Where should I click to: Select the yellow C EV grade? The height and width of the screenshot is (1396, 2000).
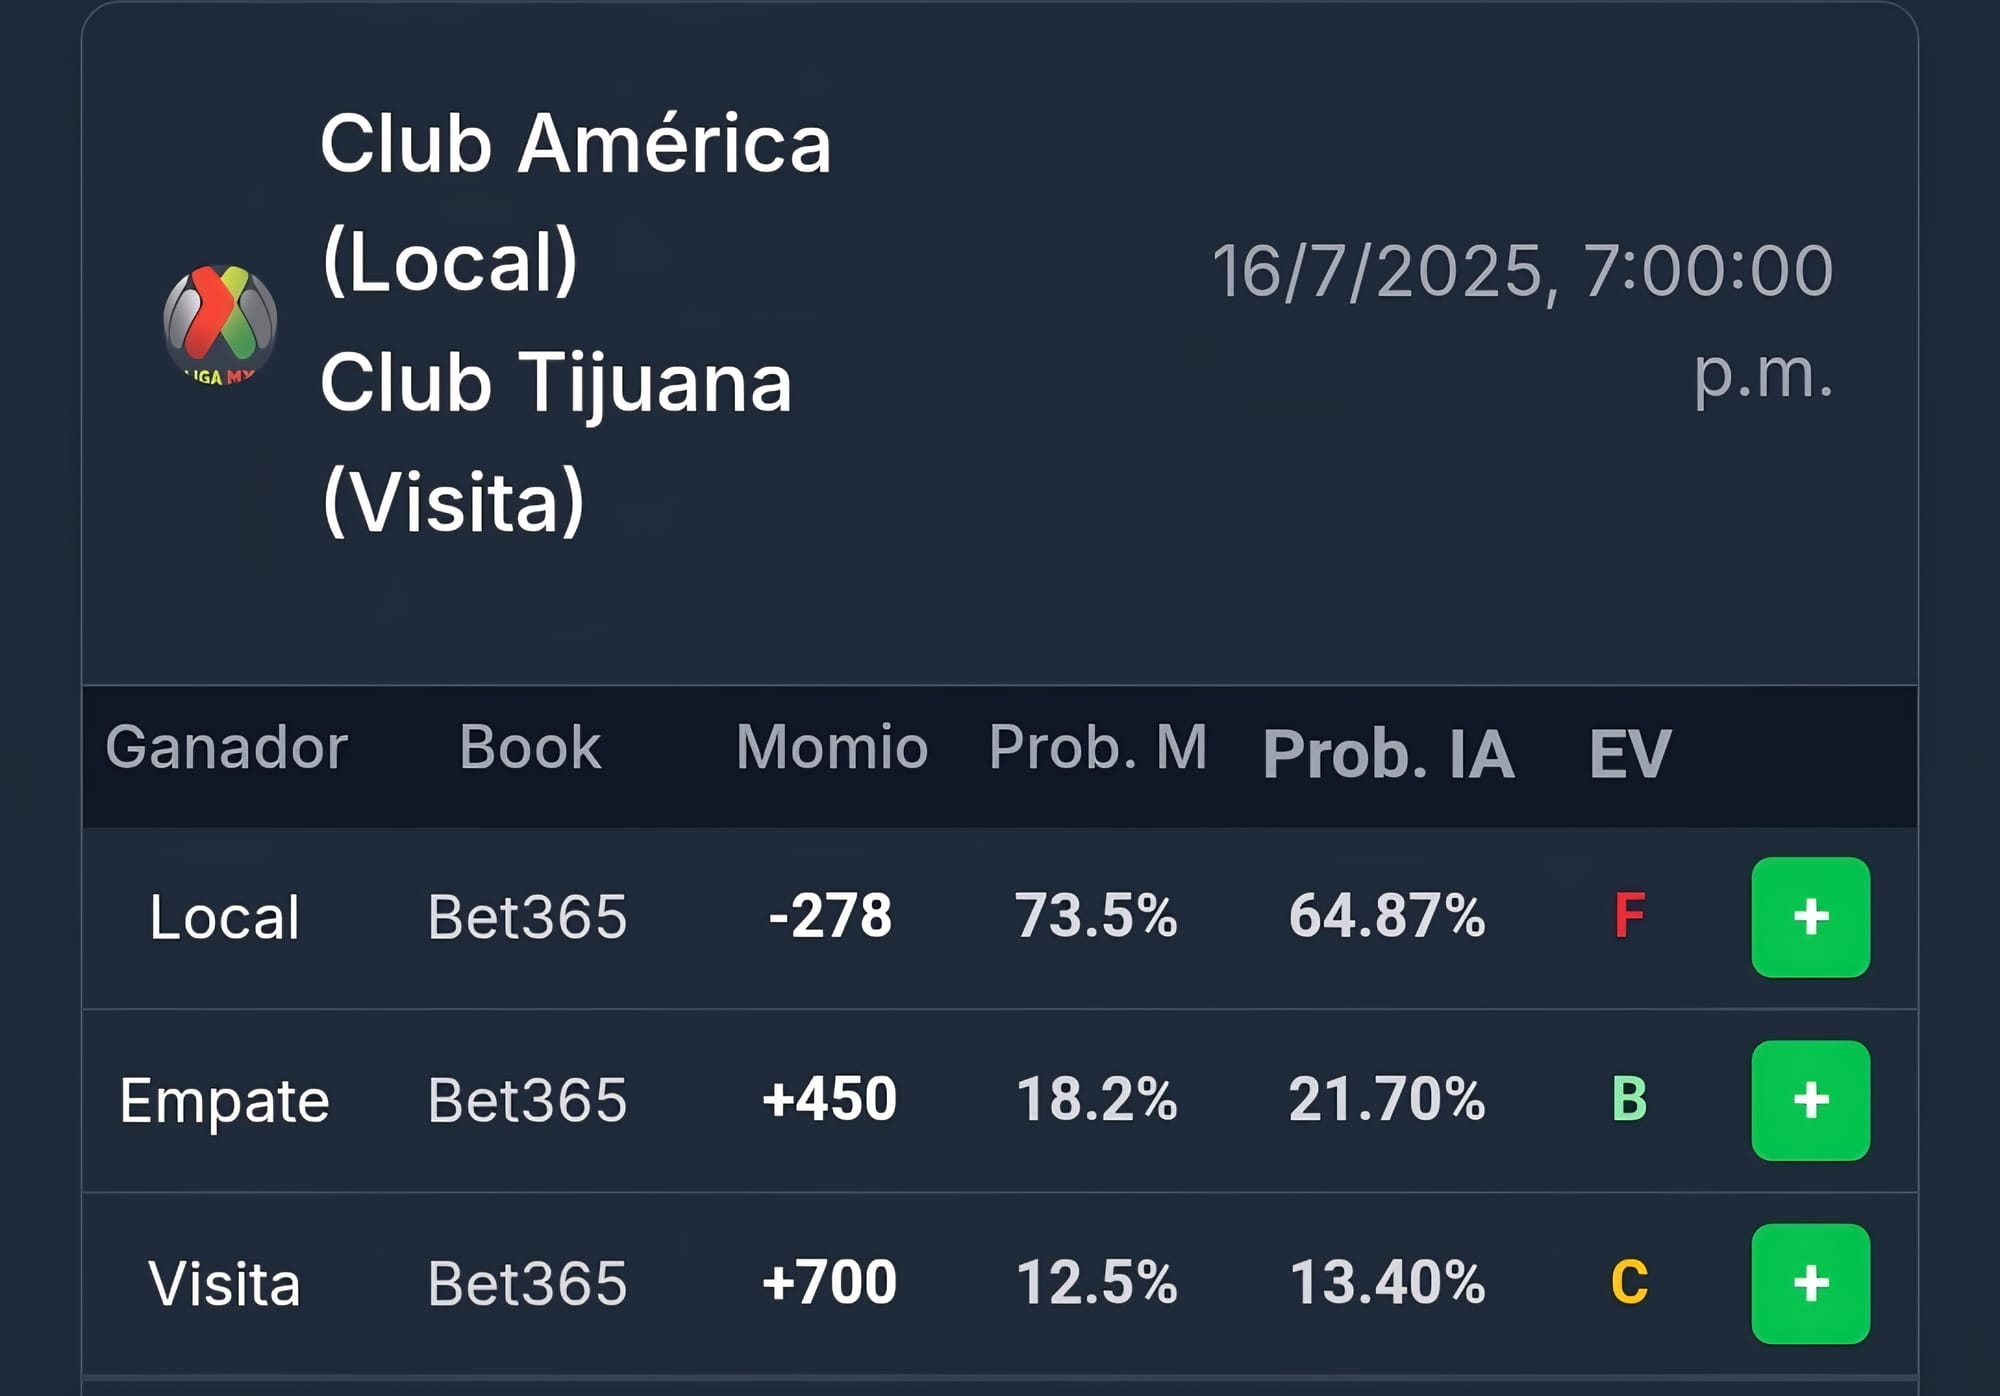click(x=1629, y=1282)
